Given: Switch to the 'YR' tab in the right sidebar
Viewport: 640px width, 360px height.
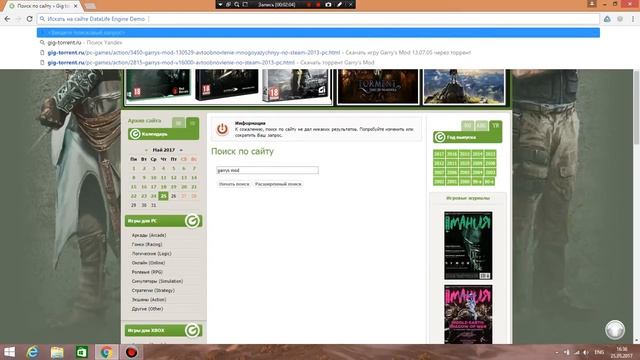Looking at the screenshot, I should tap(496, 125).
